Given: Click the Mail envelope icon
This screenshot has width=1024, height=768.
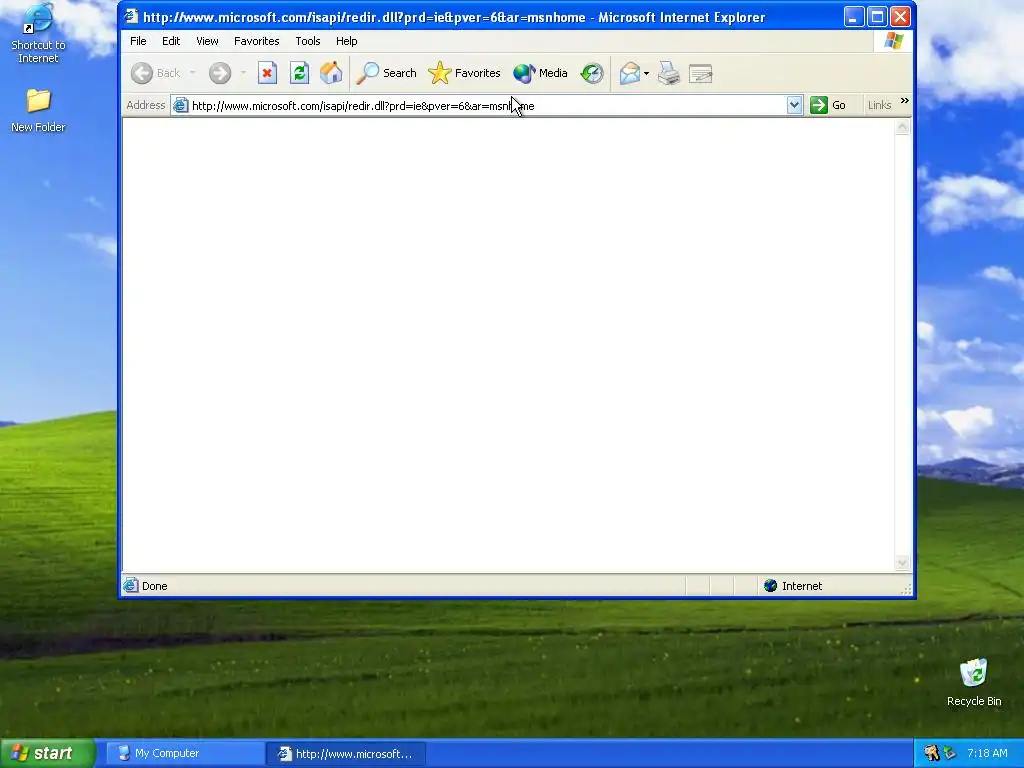Looking at the screenshot, I should click(x=630, y=73).
